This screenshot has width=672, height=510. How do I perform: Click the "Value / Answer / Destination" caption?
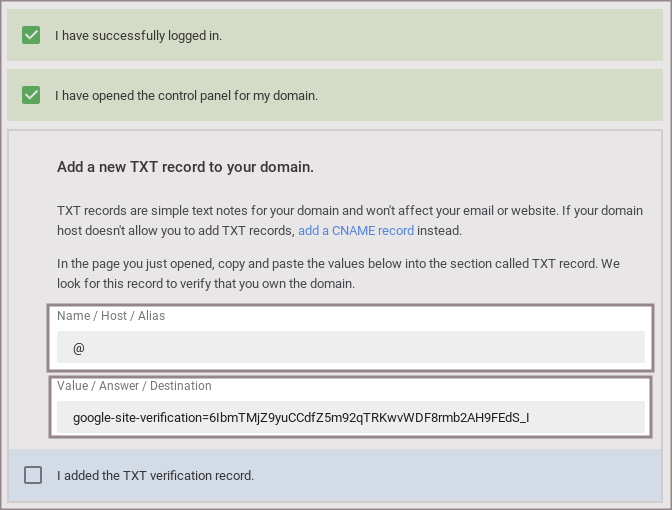click(x=134, y=386)
